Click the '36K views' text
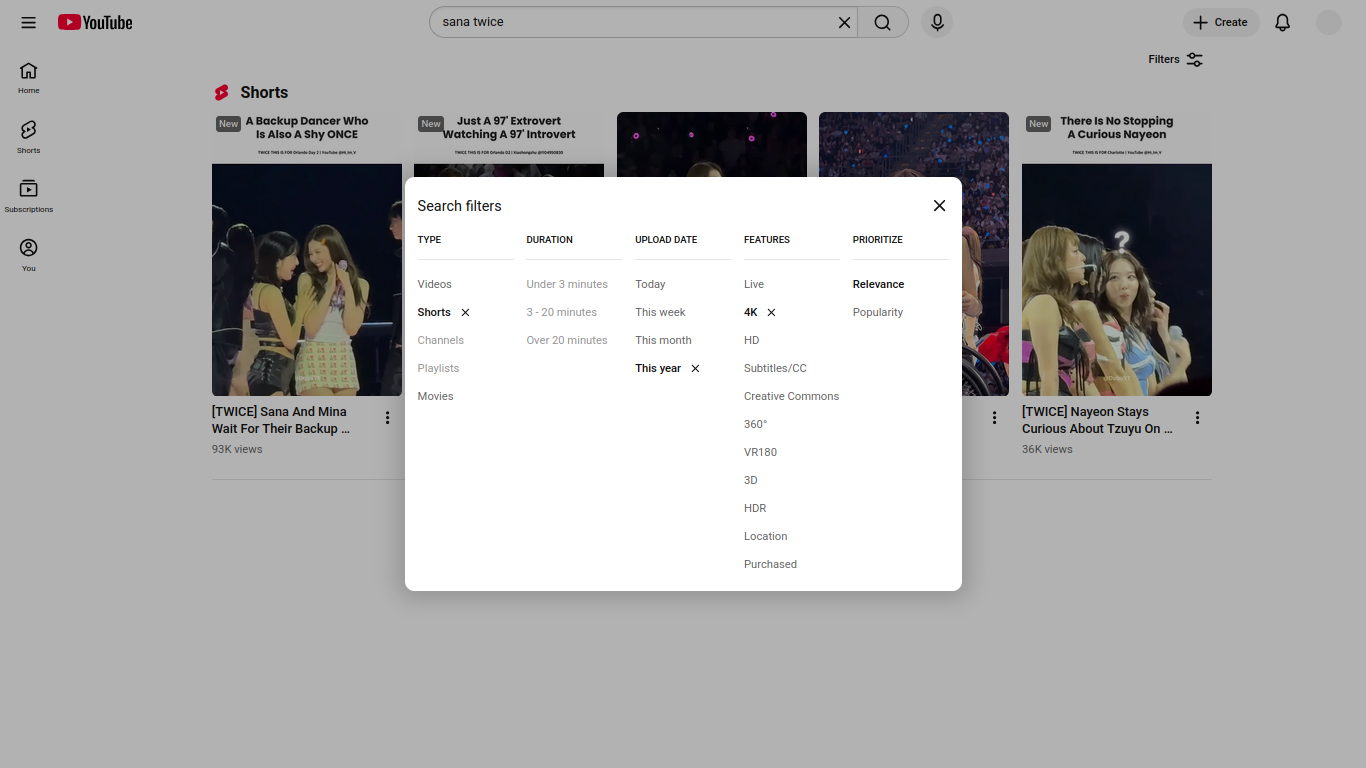Screen dimensions: 1366x768 [x=1047, y=450]
